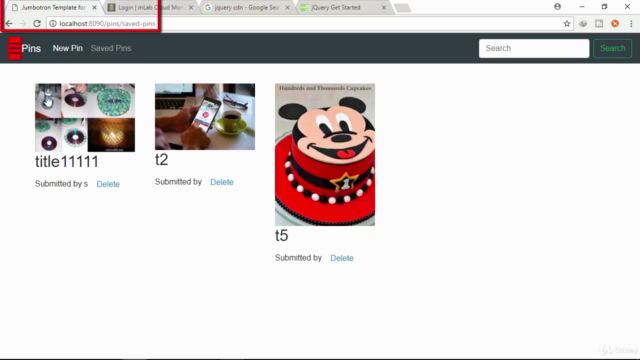Image resolution: width=640 pixels, height=360 pixels.
Task: Open the New Pin page
Action: [68, 48]
